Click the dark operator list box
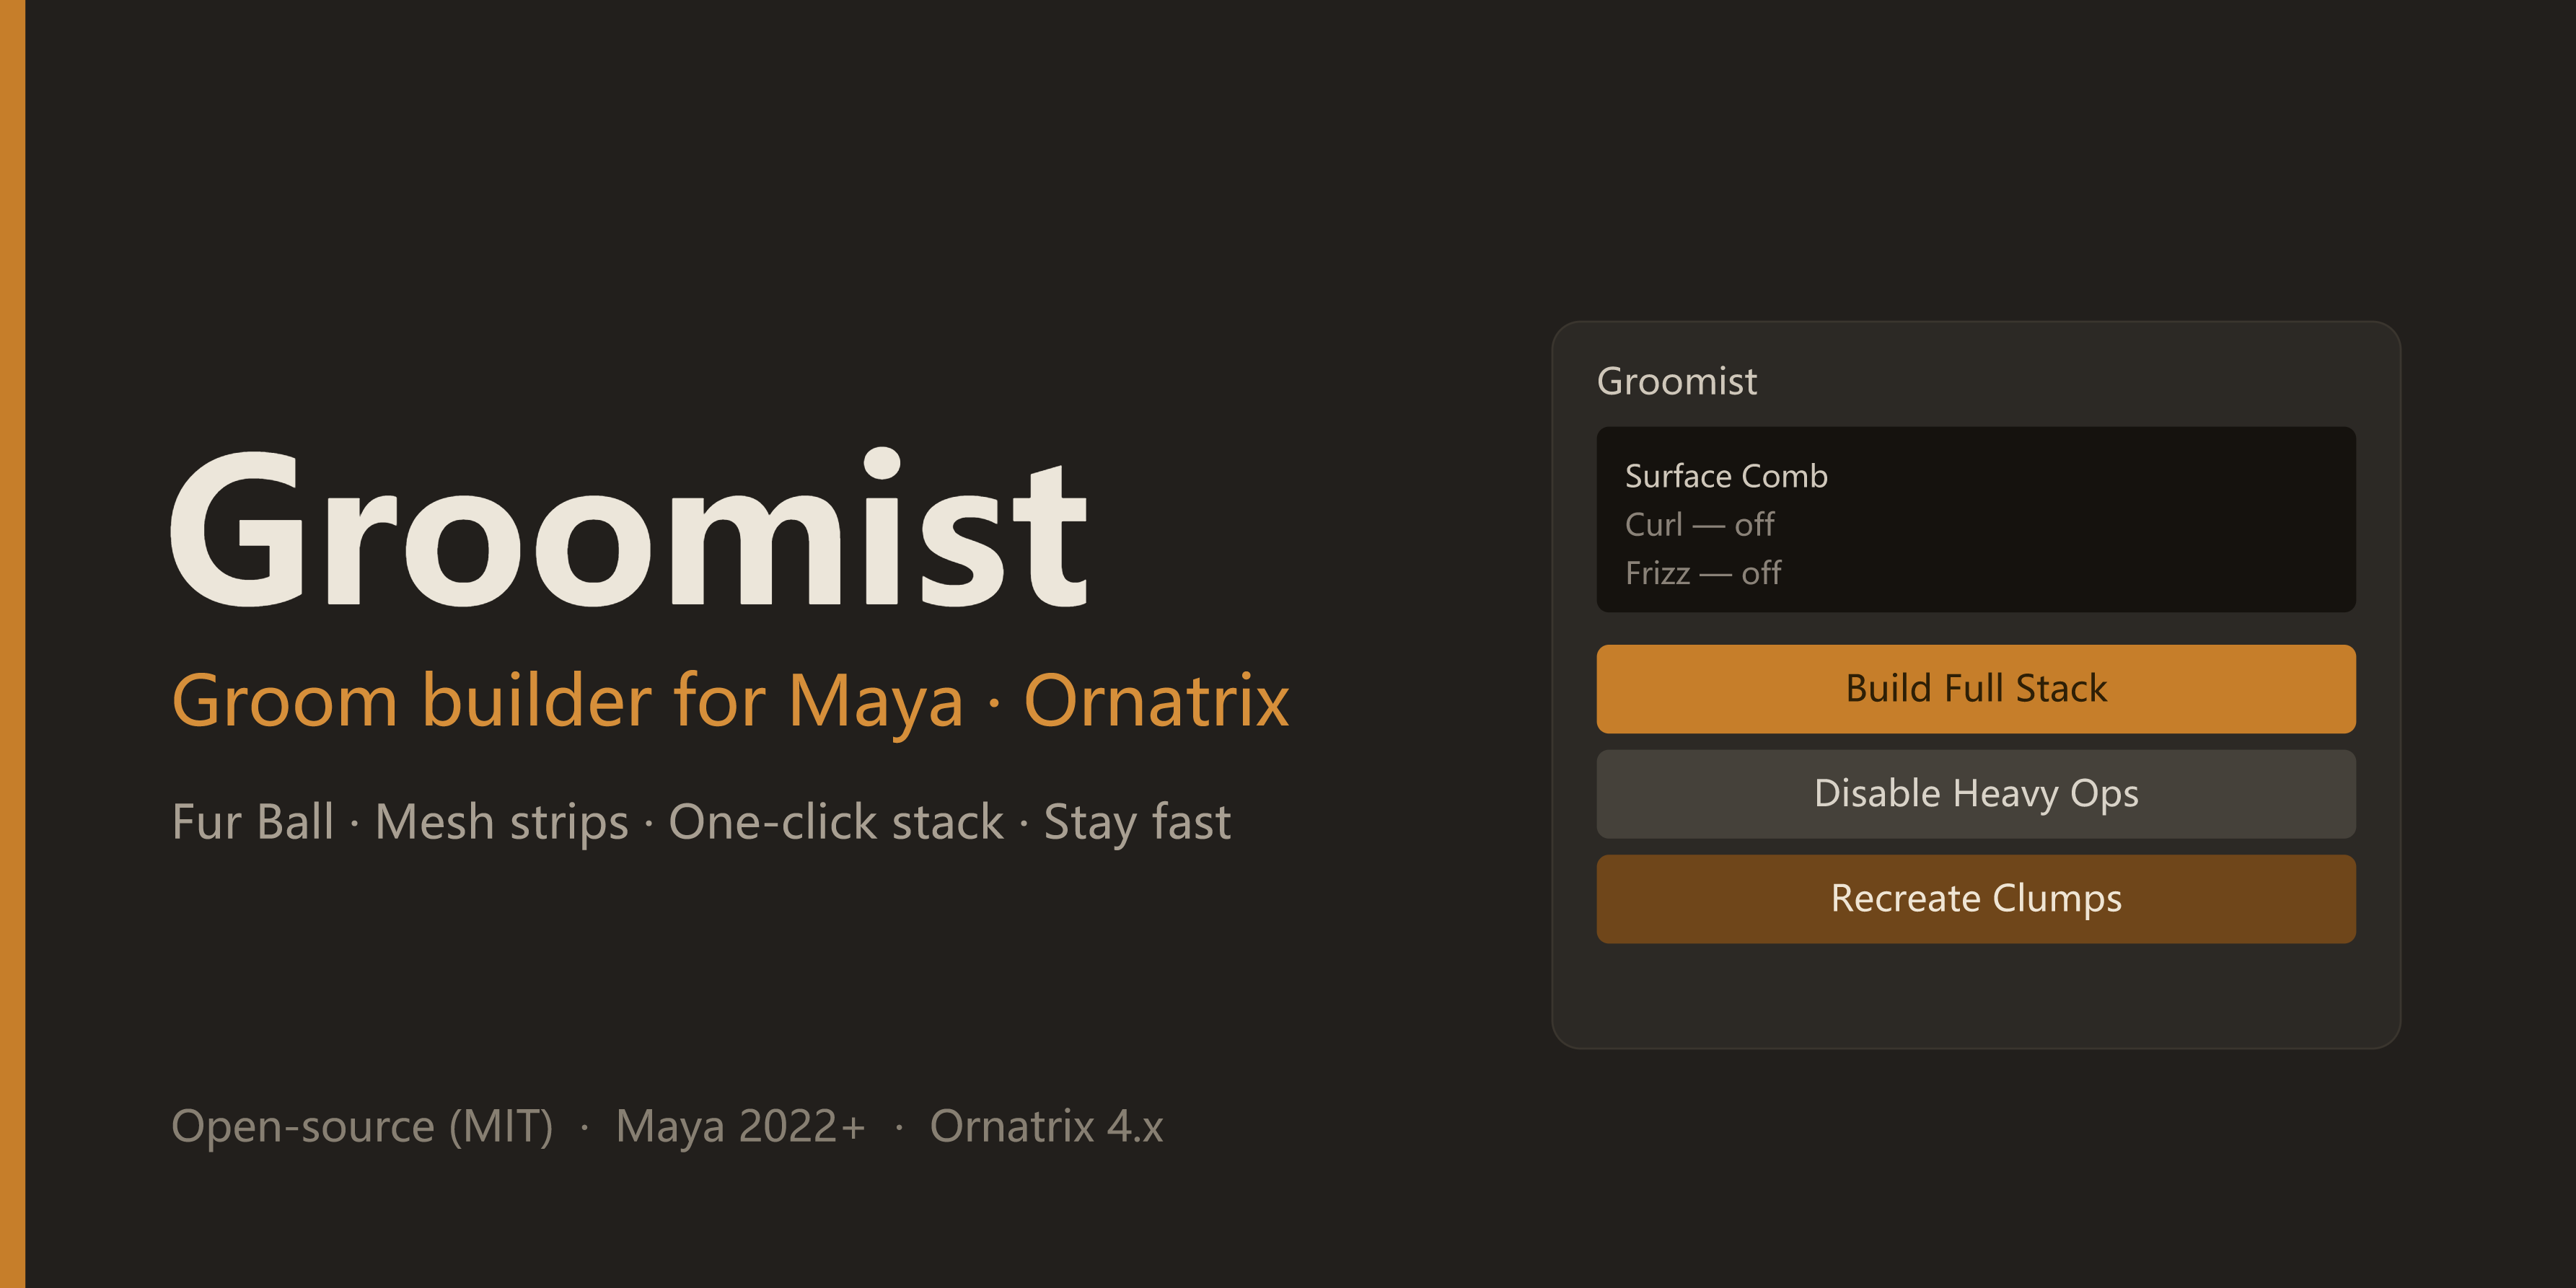The height and width of the screenshot is (1288, 2576). coord(1976,519)
